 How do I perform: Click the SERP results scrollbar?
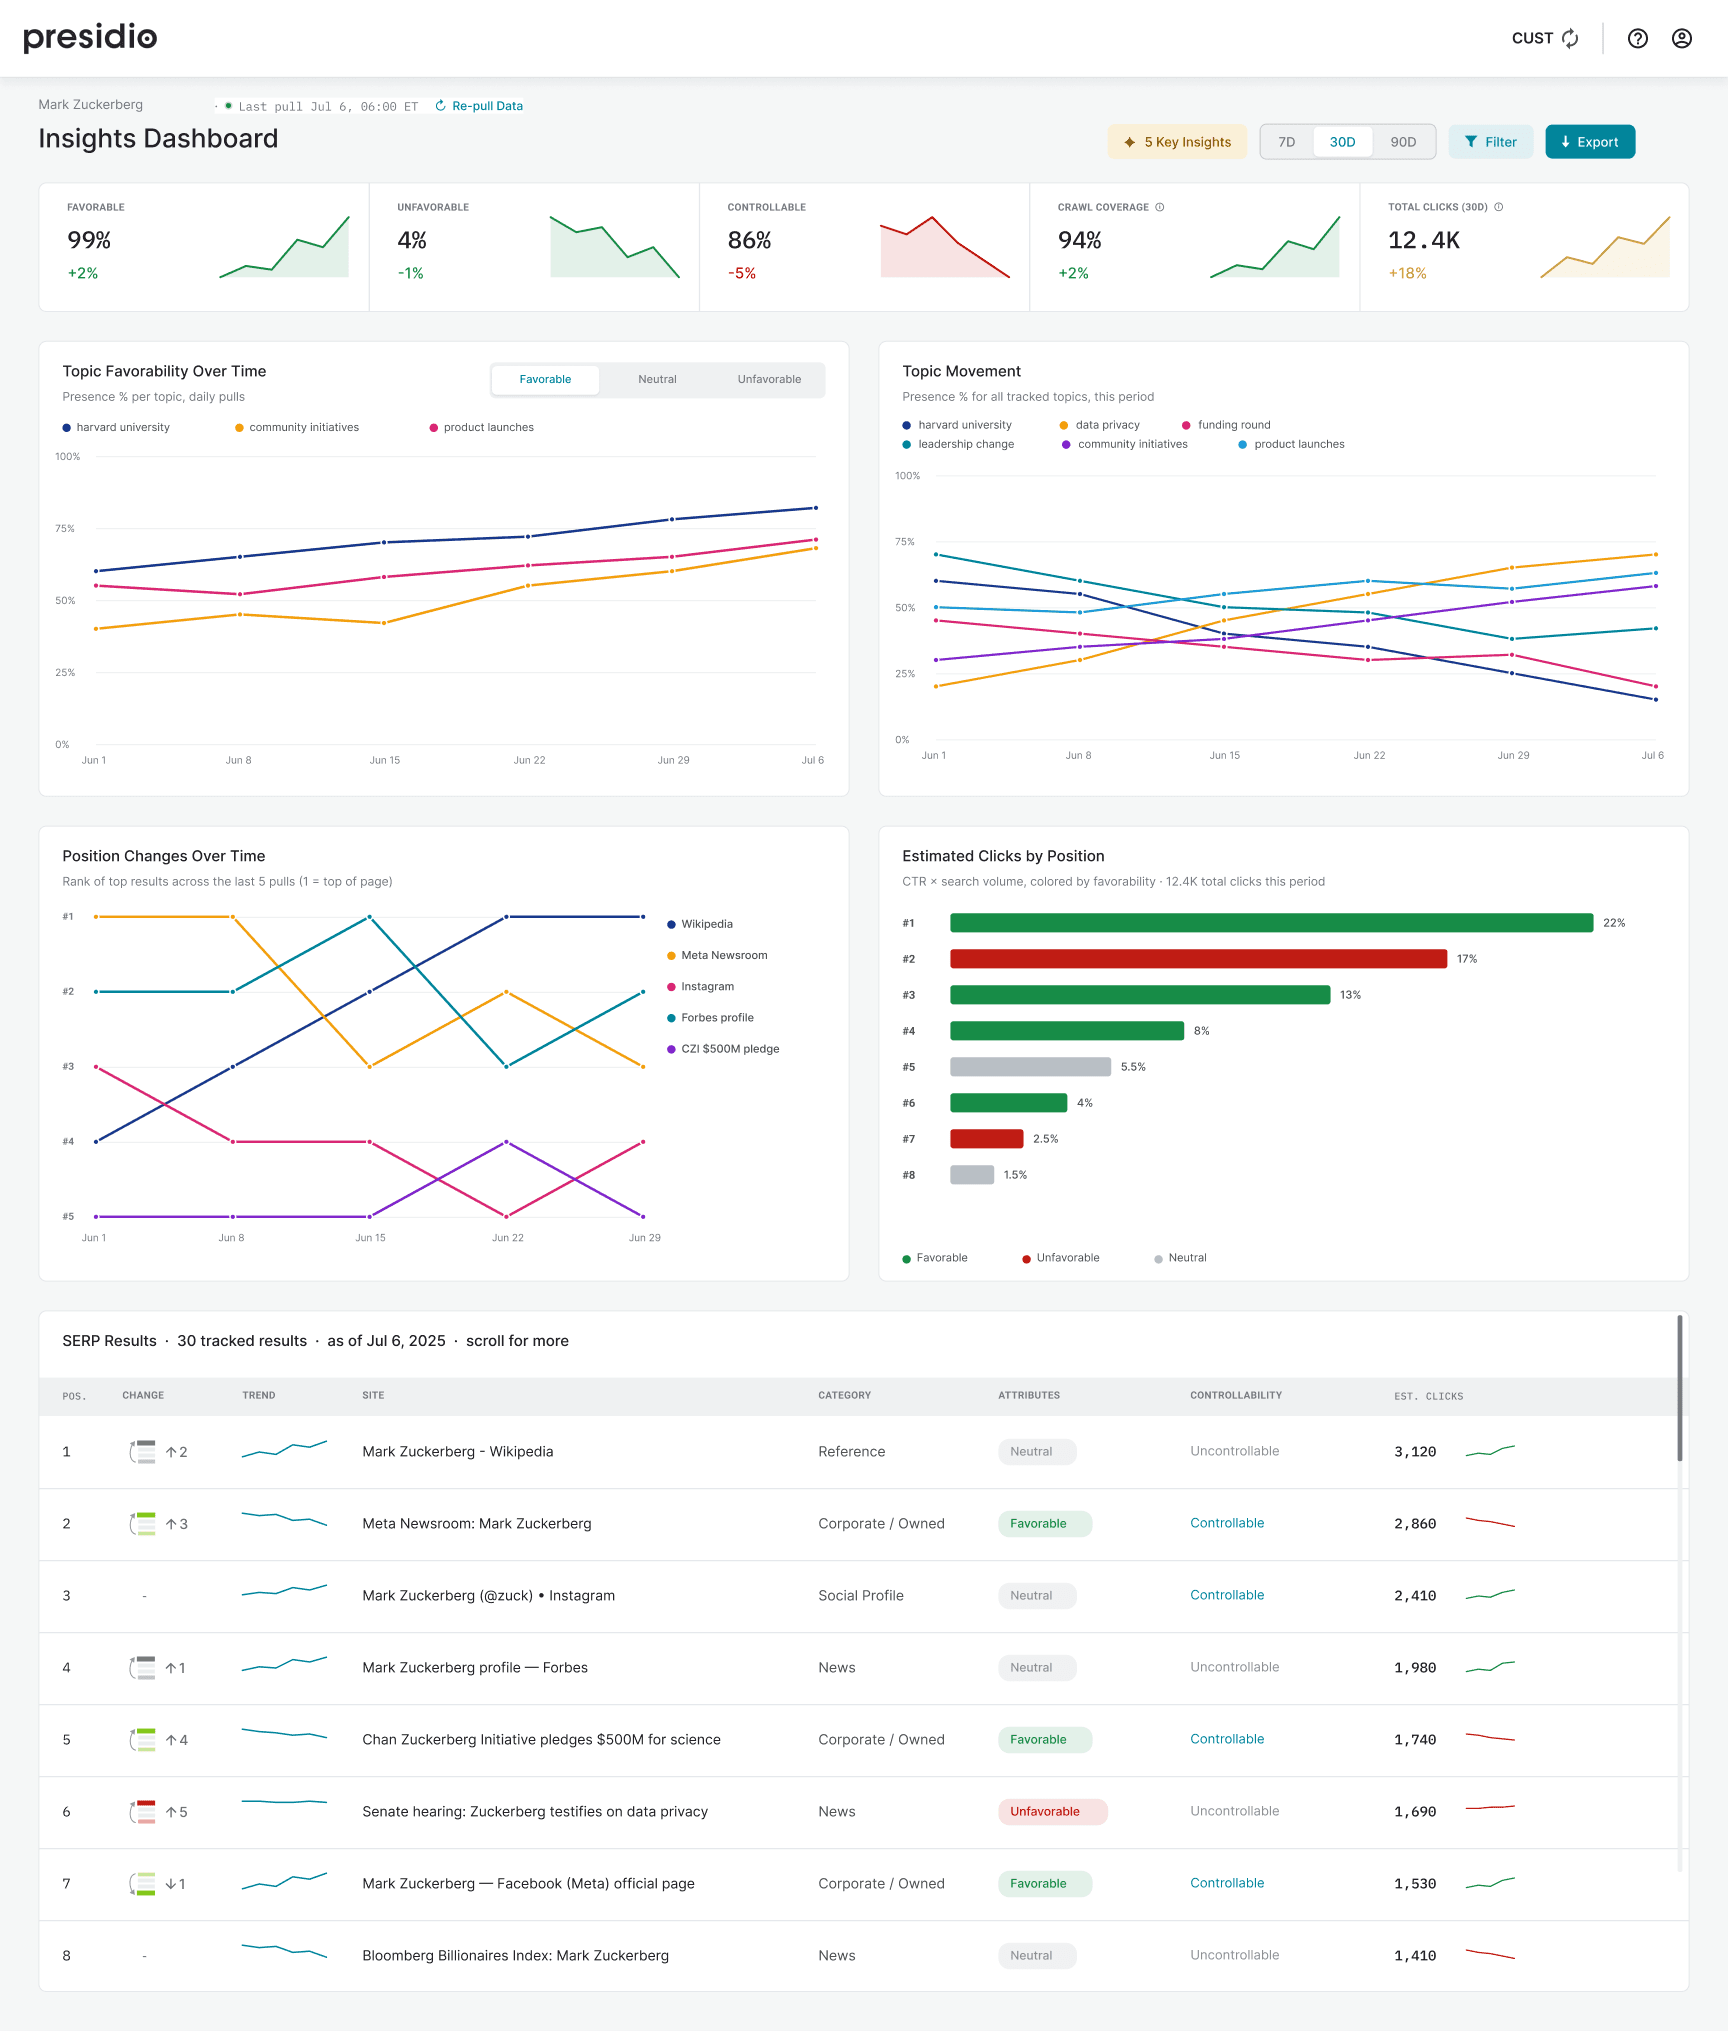click(1679, 1389)
